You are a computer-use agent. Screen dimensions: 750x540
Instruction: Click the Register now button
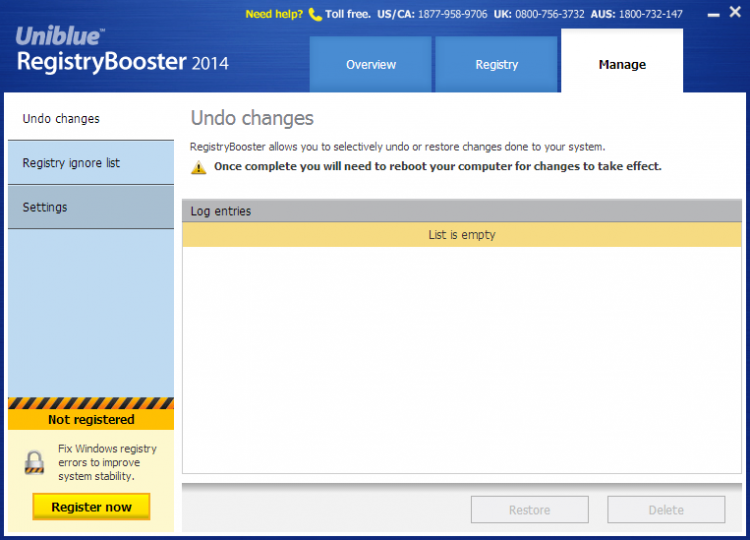(91, 507)
